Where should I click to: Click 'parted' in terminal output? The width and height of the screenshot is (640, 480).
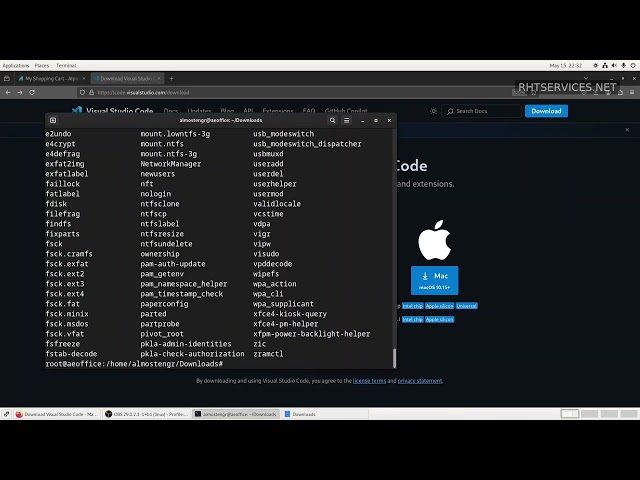[x=153, y=314]
